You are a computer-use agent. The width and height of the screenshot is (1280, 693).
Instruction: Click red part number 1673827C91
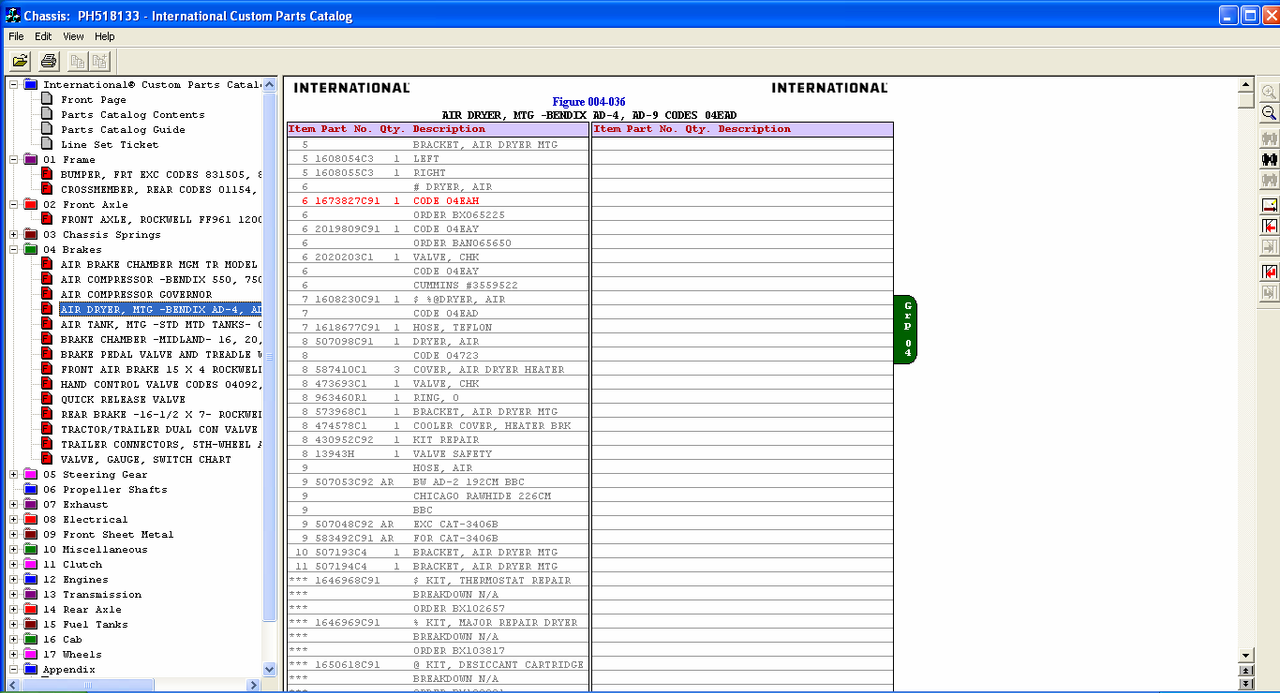point(348,201)
